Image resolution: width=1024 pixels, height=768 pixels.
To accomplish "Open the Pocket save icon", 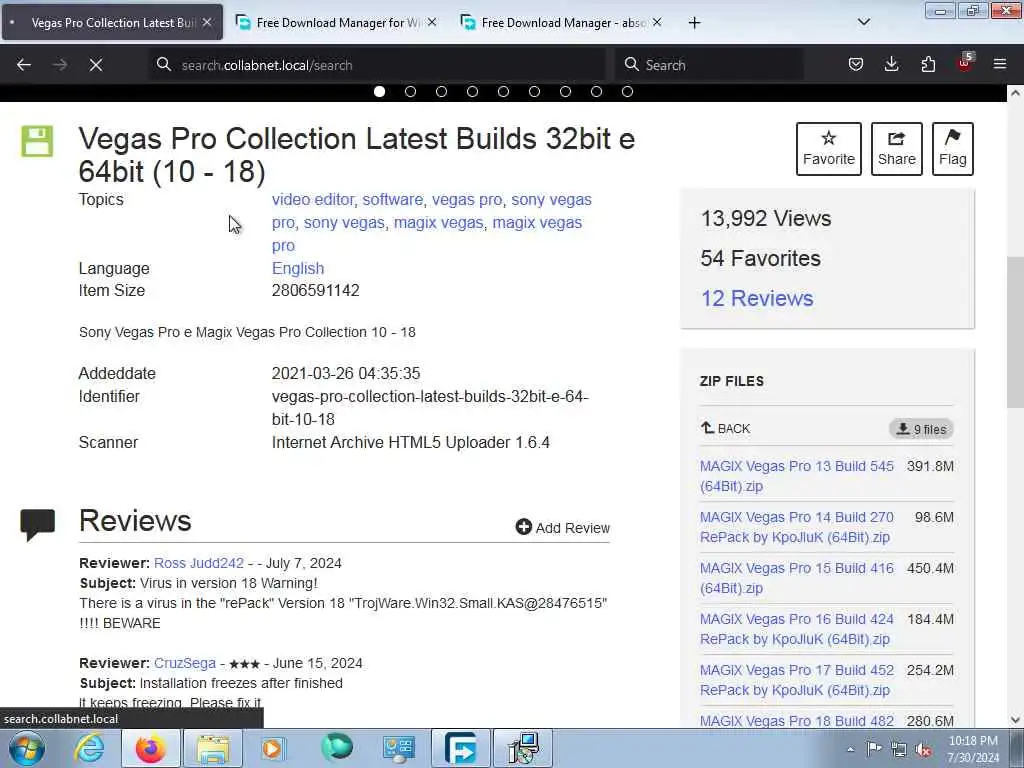I will pyautogui.click(x=856, y=64).
